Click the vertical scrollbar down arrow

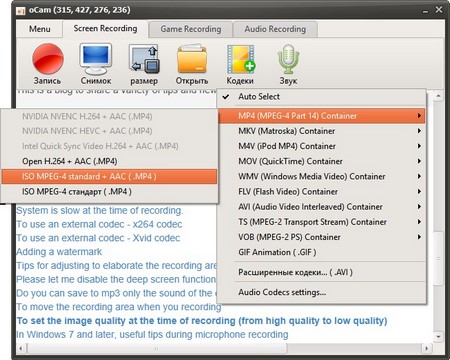click(438, 336)
